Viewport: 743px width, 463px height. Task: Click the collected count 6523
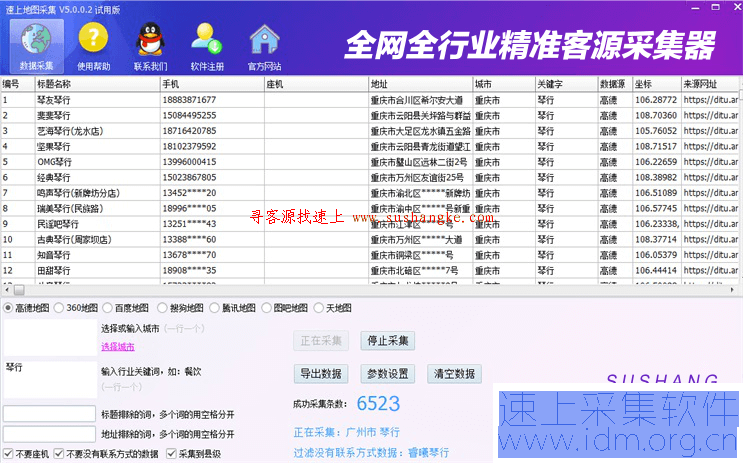(x=378, y=404)
